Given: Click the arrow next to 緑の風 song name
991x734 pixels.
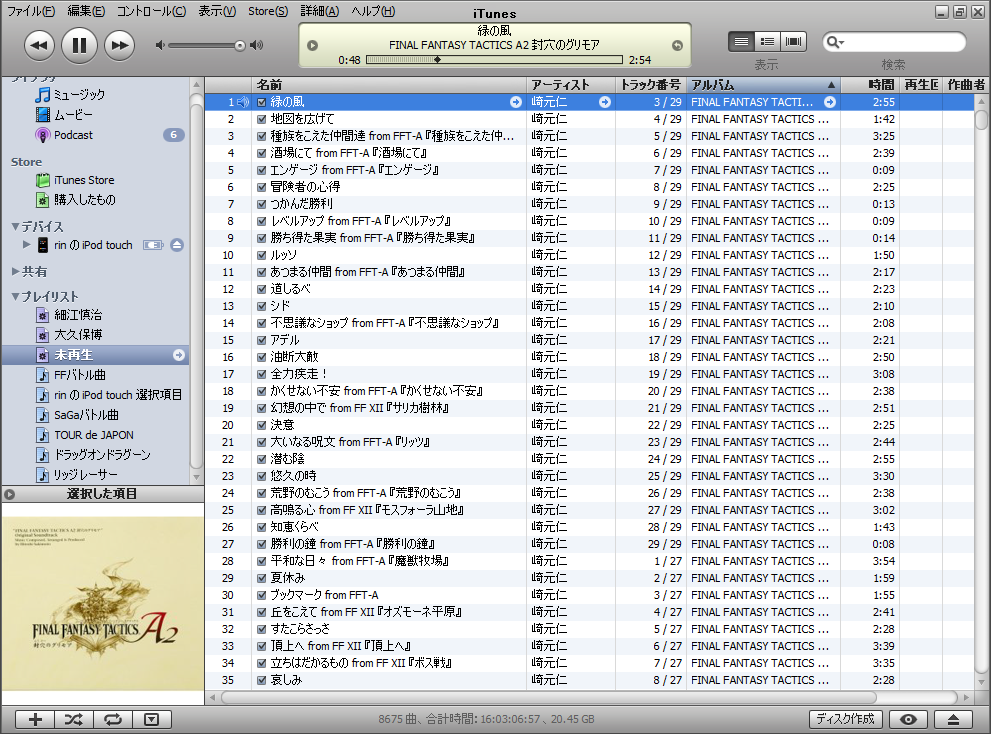Looking at the screenshot, I should click(516, 102).
